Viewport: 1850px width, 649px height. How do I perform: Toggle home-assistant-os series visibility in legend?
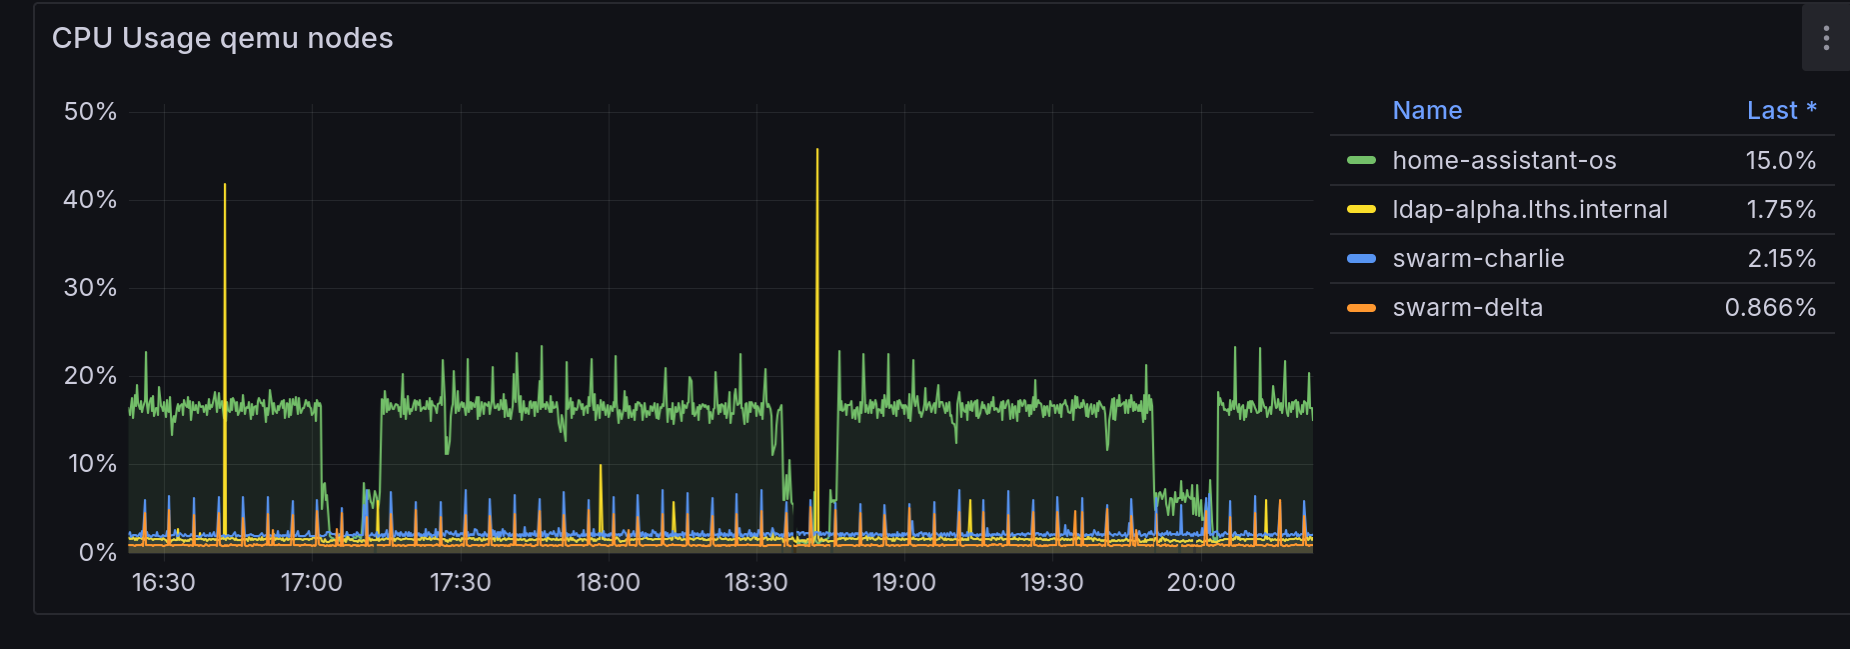1503,160
